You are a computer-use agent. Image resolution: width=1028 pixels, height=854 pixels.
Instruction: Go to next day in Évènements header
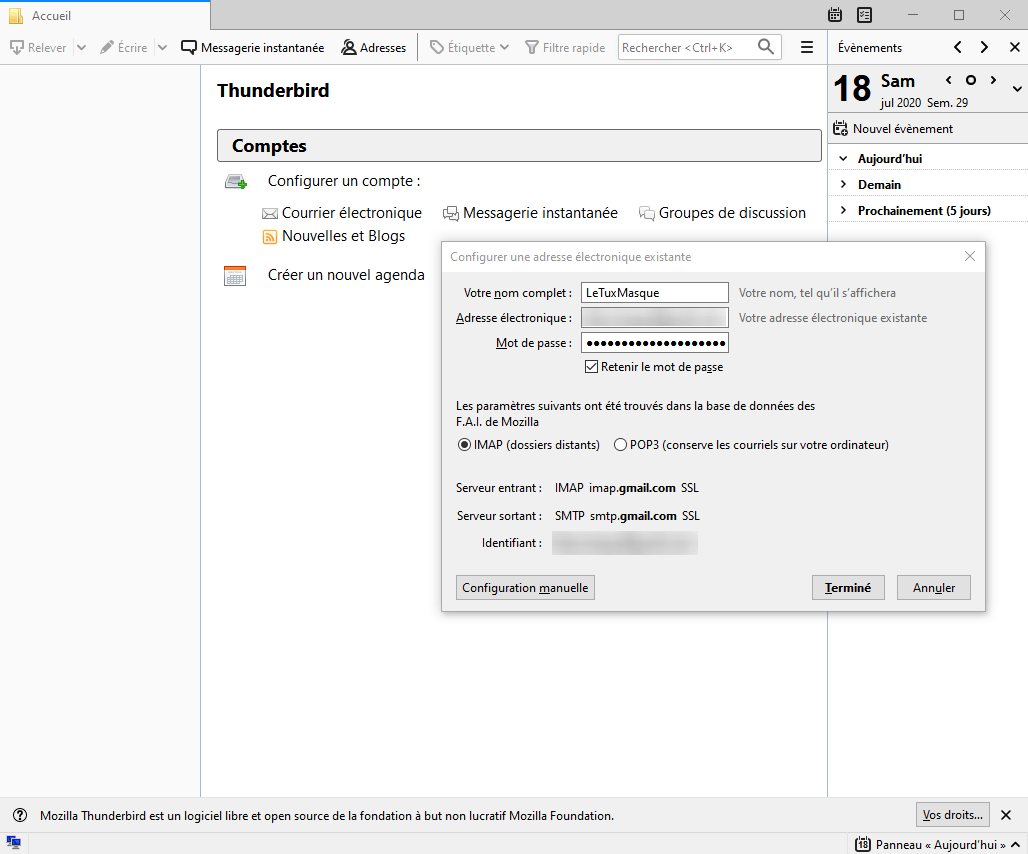coord(984,47)
